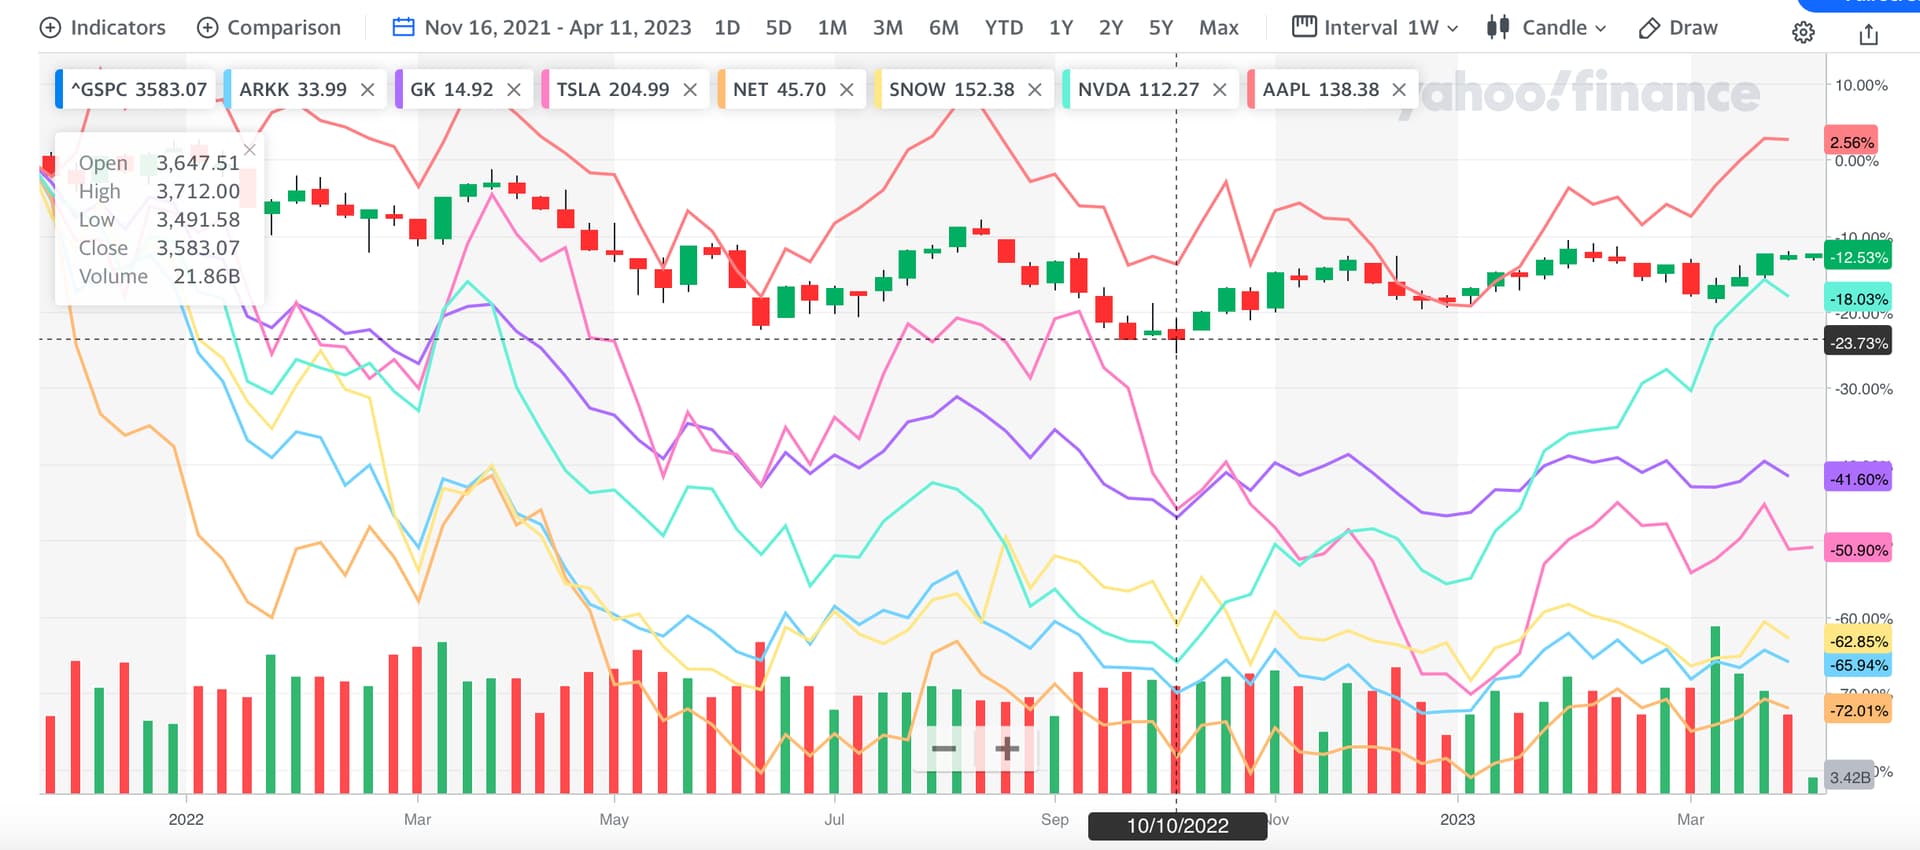Click the 2022 time axis label
The height and width of the screenshot is (850, 1920).
point(186,819)
